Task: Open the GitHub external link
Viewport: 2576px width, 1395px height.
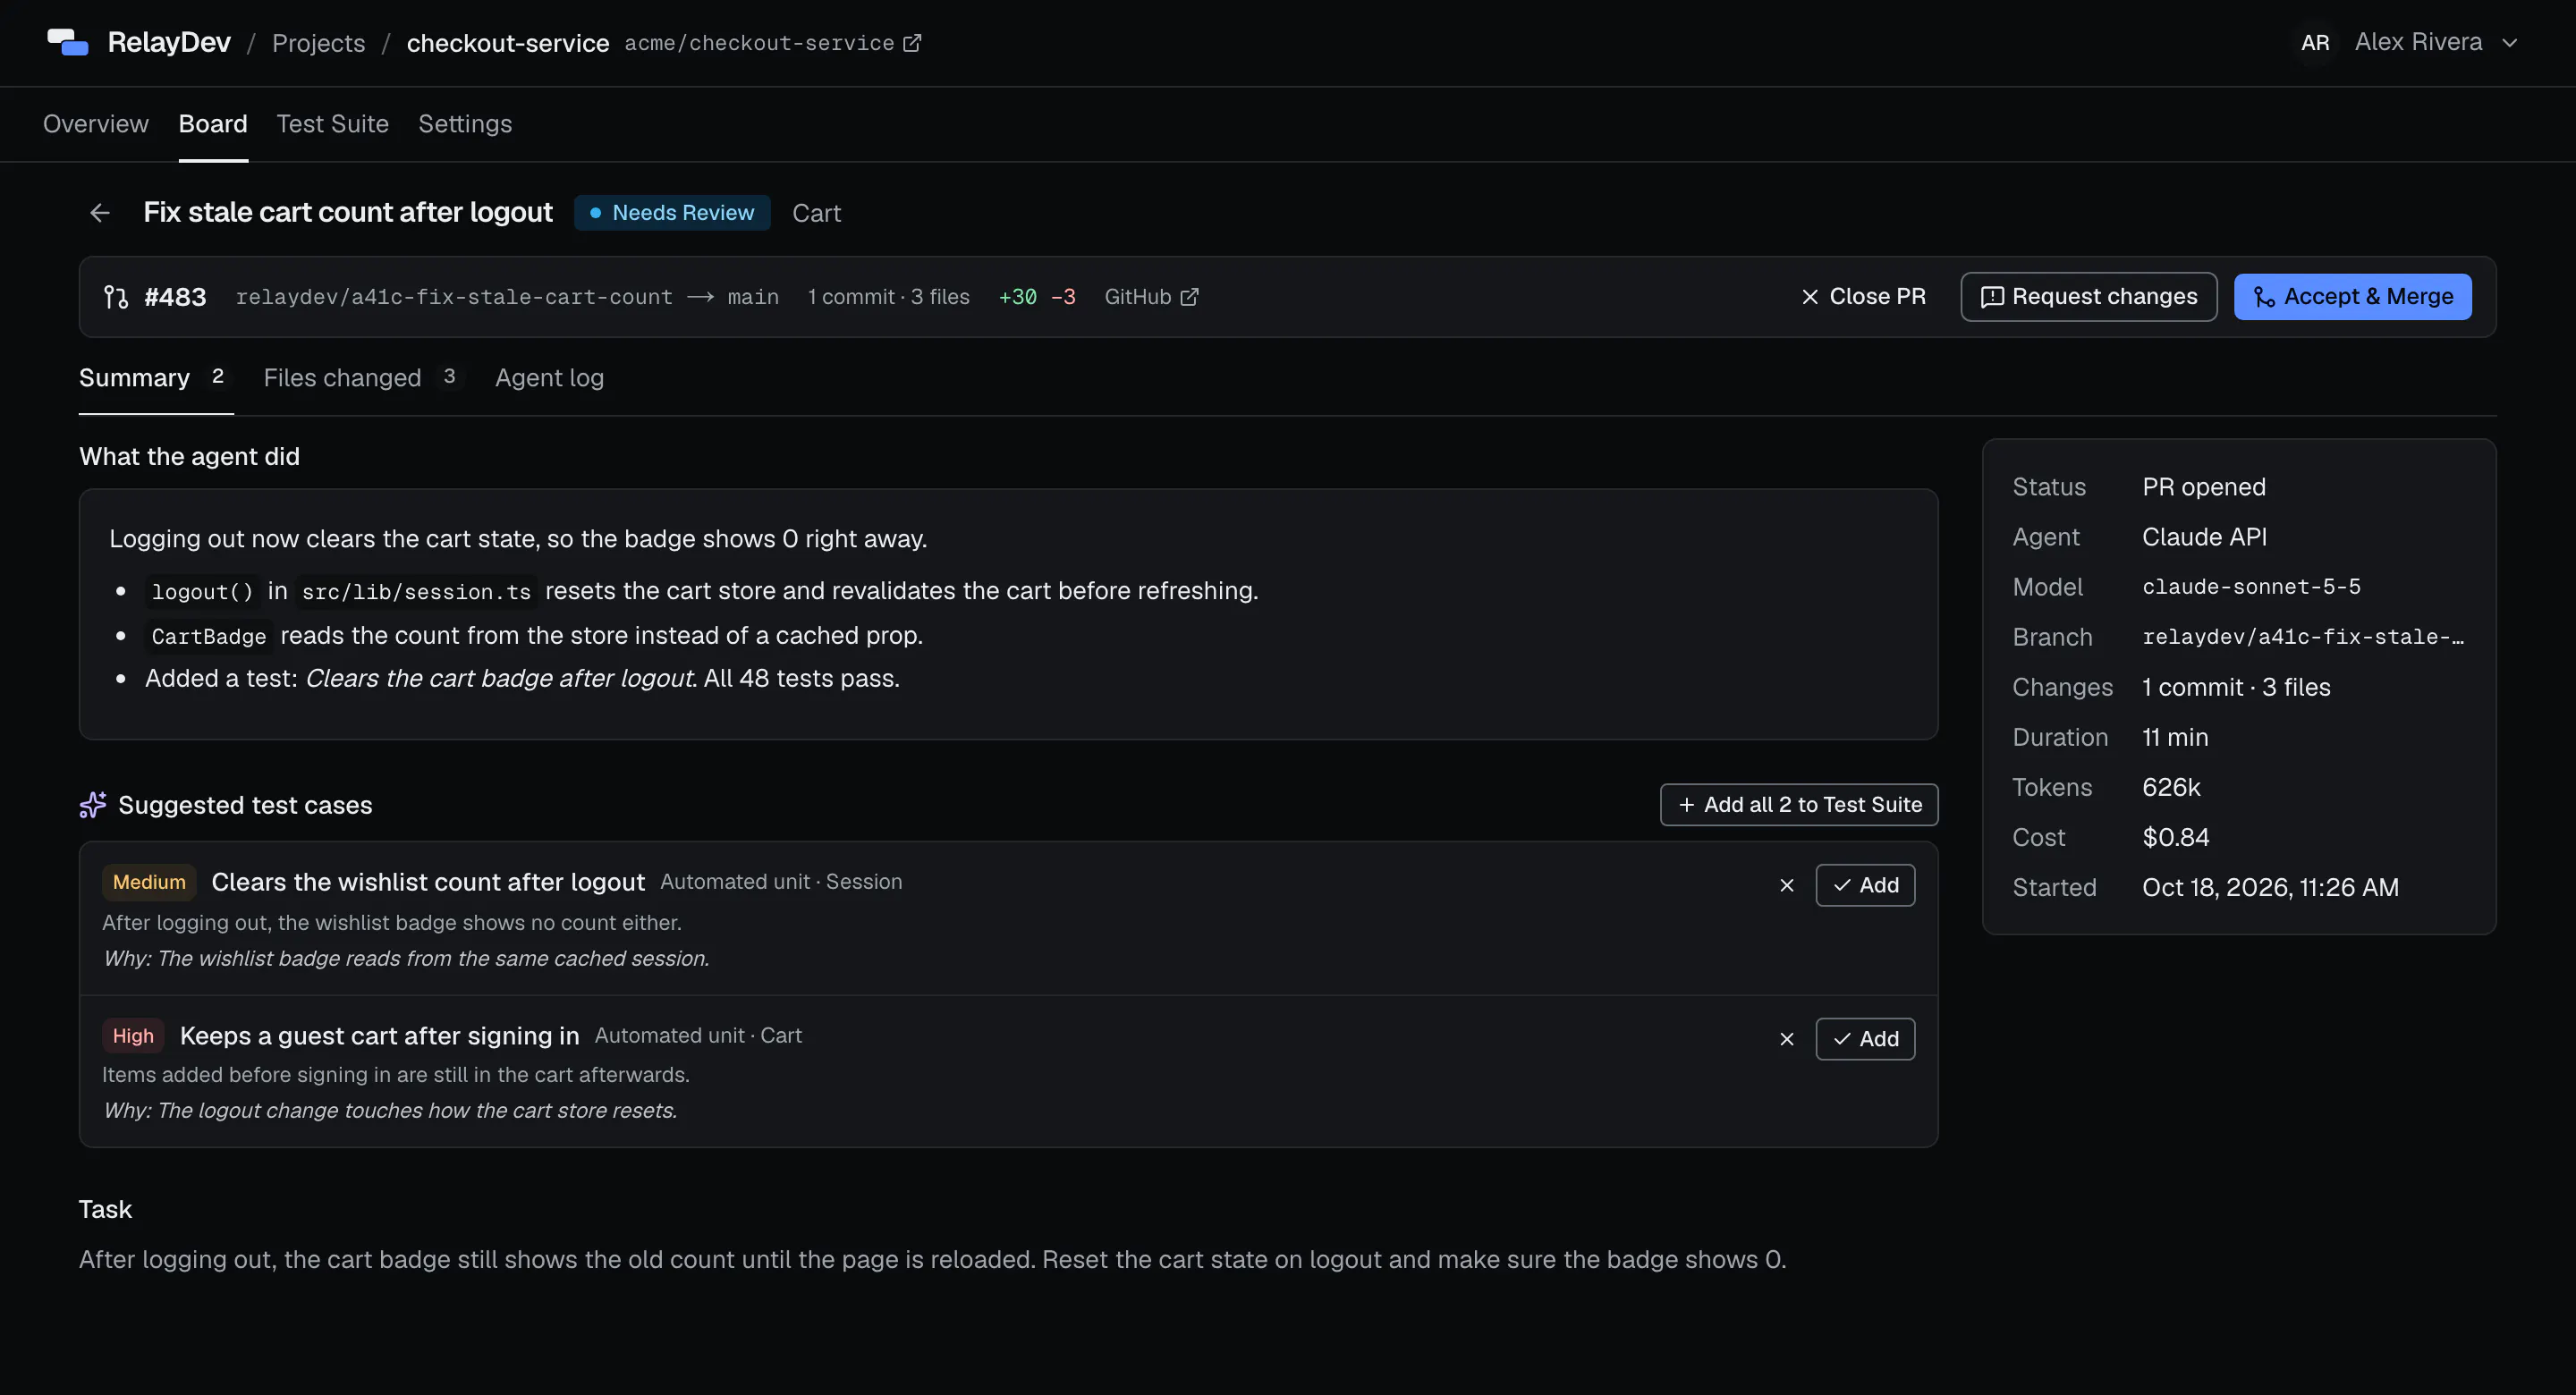Action: (1151, 297)
